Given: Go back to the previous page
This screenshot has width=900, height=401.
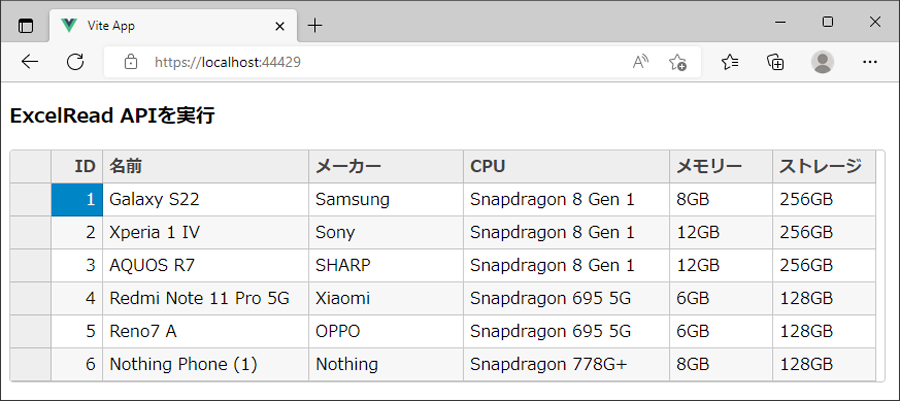Looking at the screenshot, I should coord(29,62).
